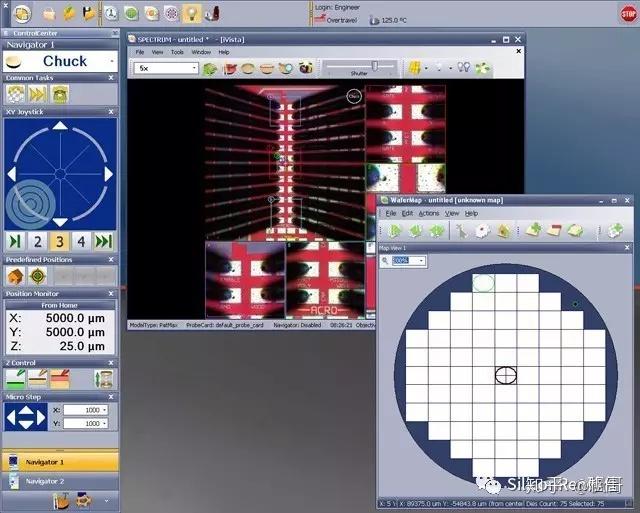640x513 pixels.
Task: Click the microscope icon in top toolbar
Action: point(212,13)
